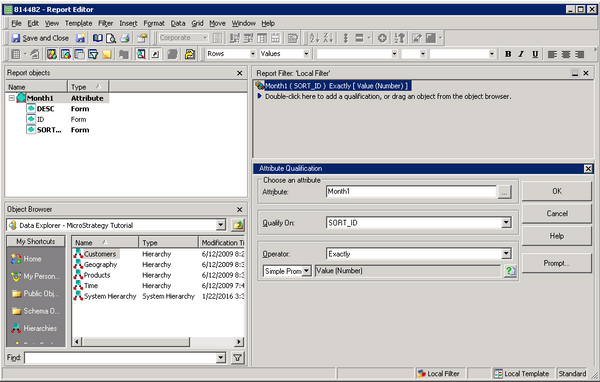
Task: Click the yellow note icon in toolbar
Action: [x=107, y=54]
